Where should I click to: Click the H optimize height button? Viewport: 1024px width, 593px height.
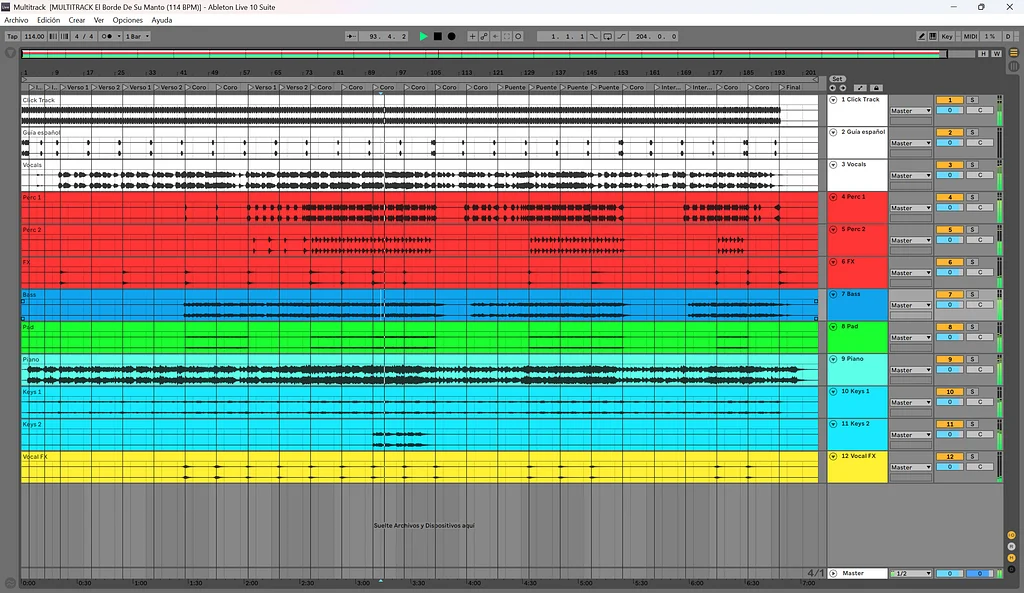point(983,54)
